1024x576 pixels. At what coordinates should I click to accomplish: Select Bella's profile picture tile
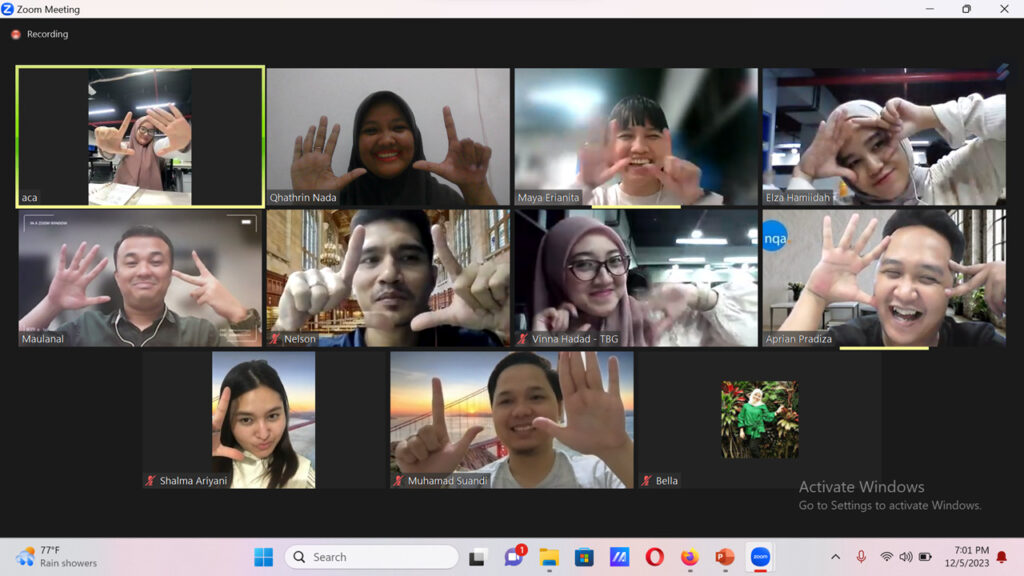760,419
